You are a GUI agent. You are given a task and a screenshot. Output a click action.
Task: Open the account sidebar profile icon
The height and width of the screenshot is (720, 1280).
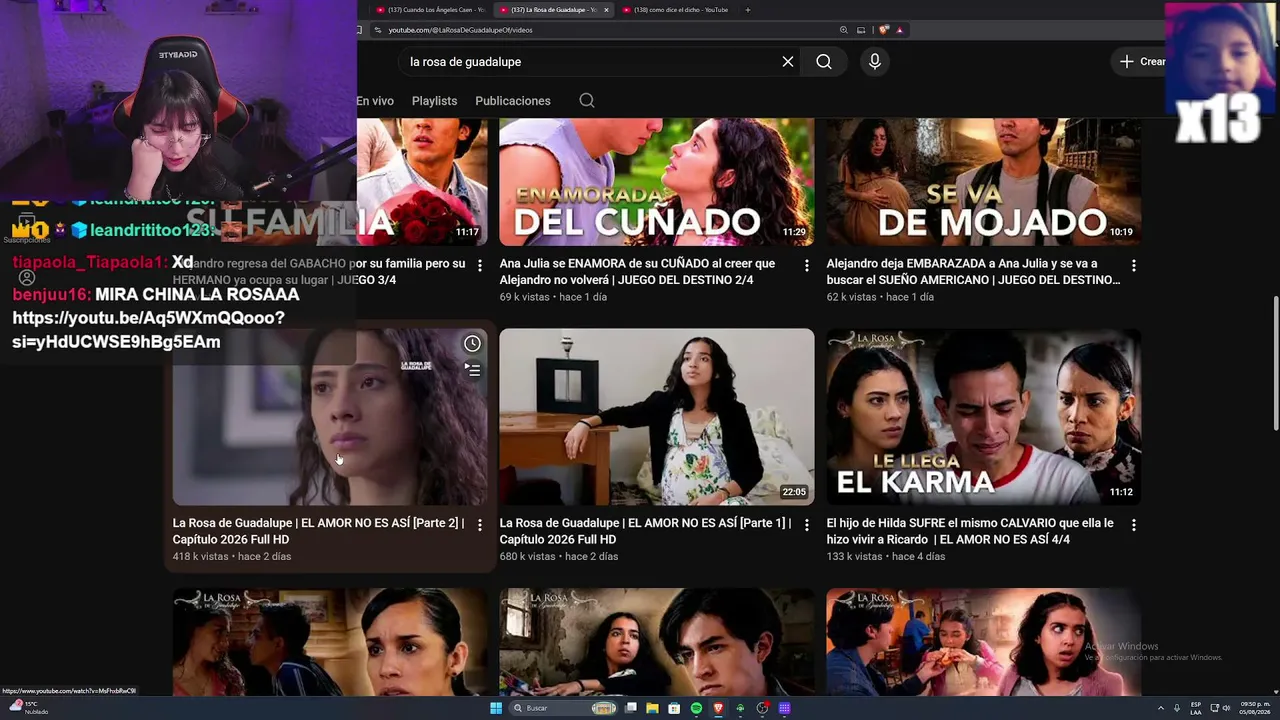(27, 278)
